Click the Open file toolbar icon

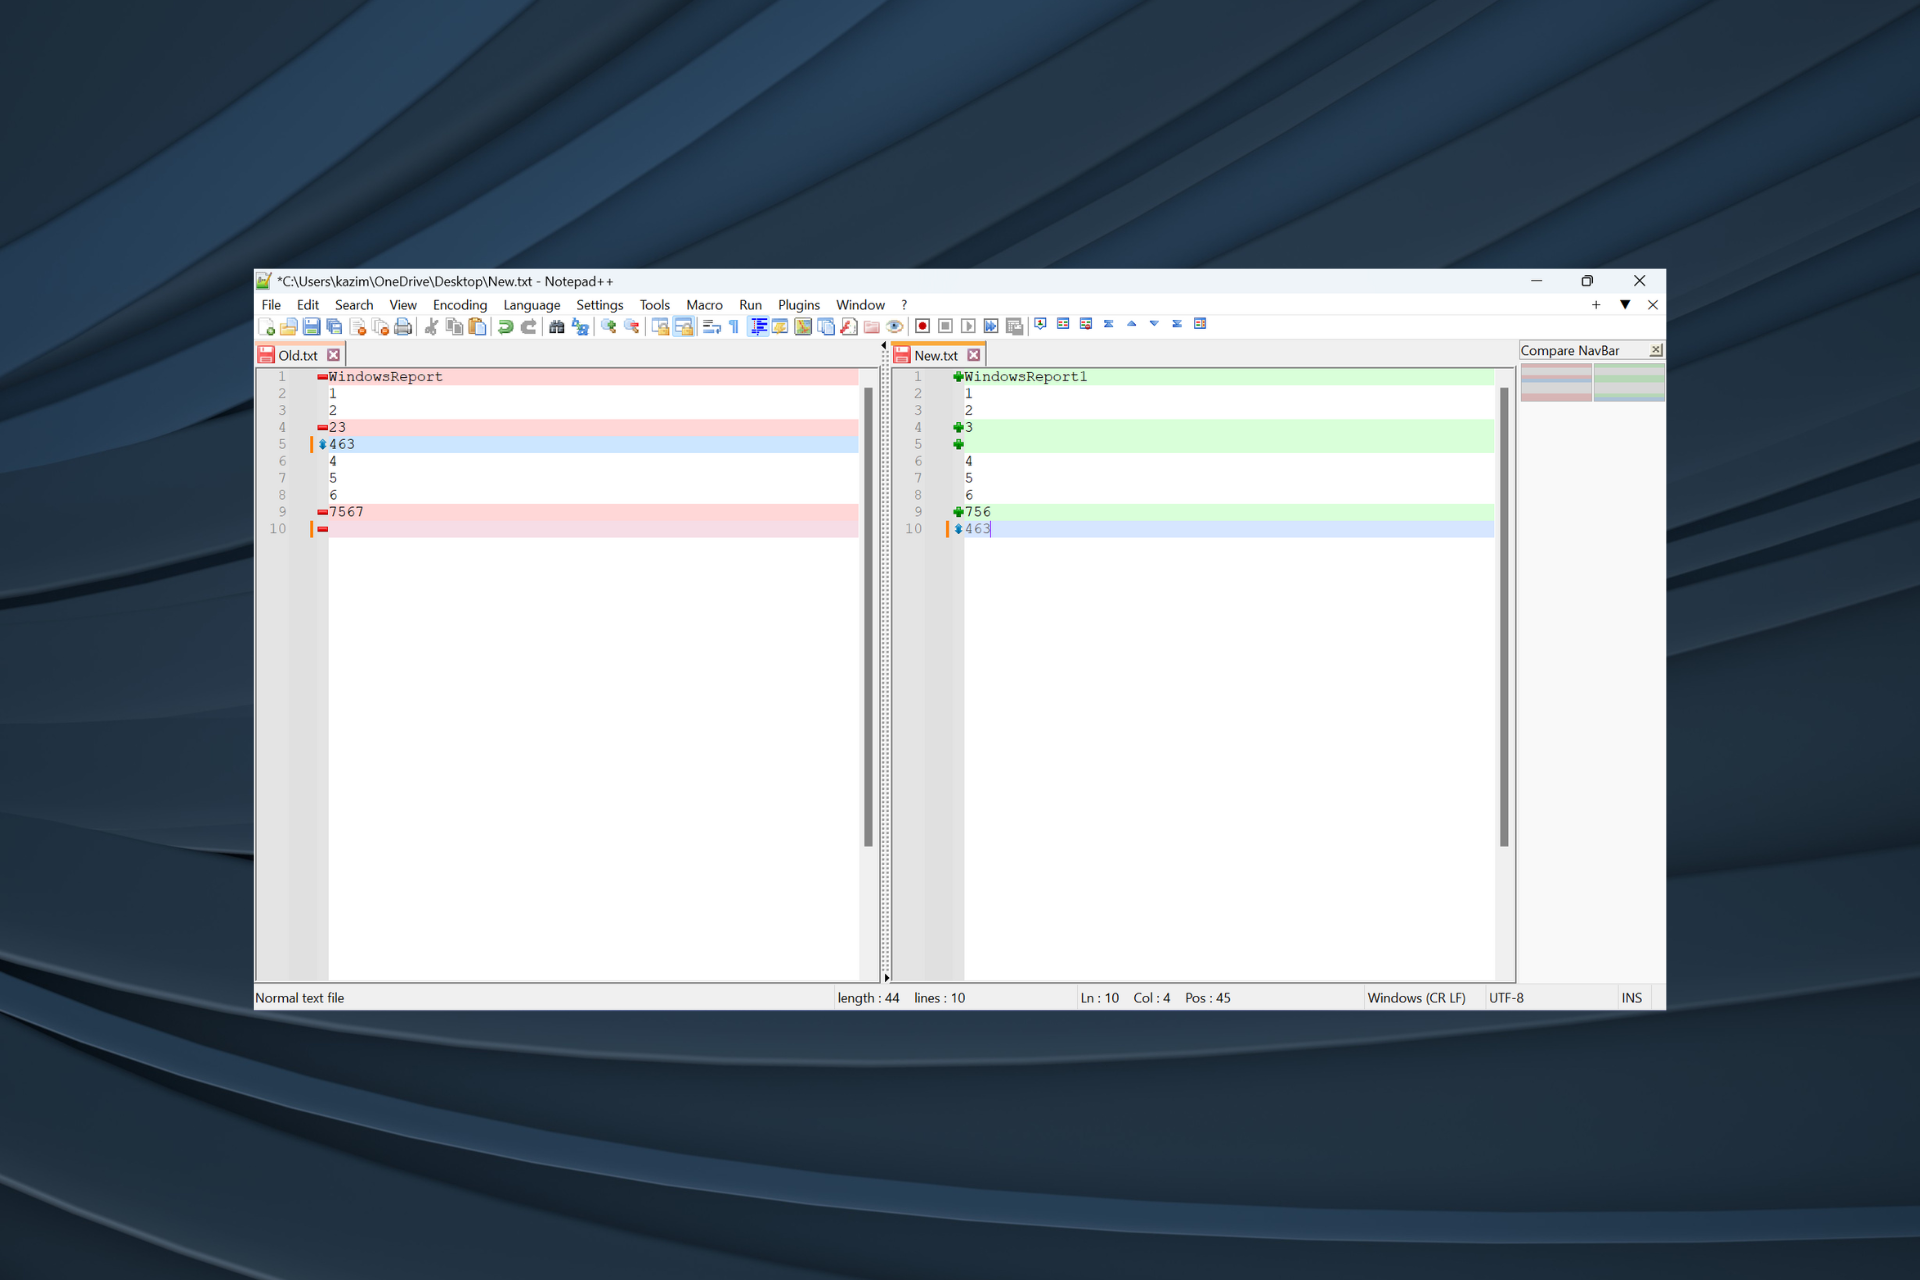click(289, 326)
